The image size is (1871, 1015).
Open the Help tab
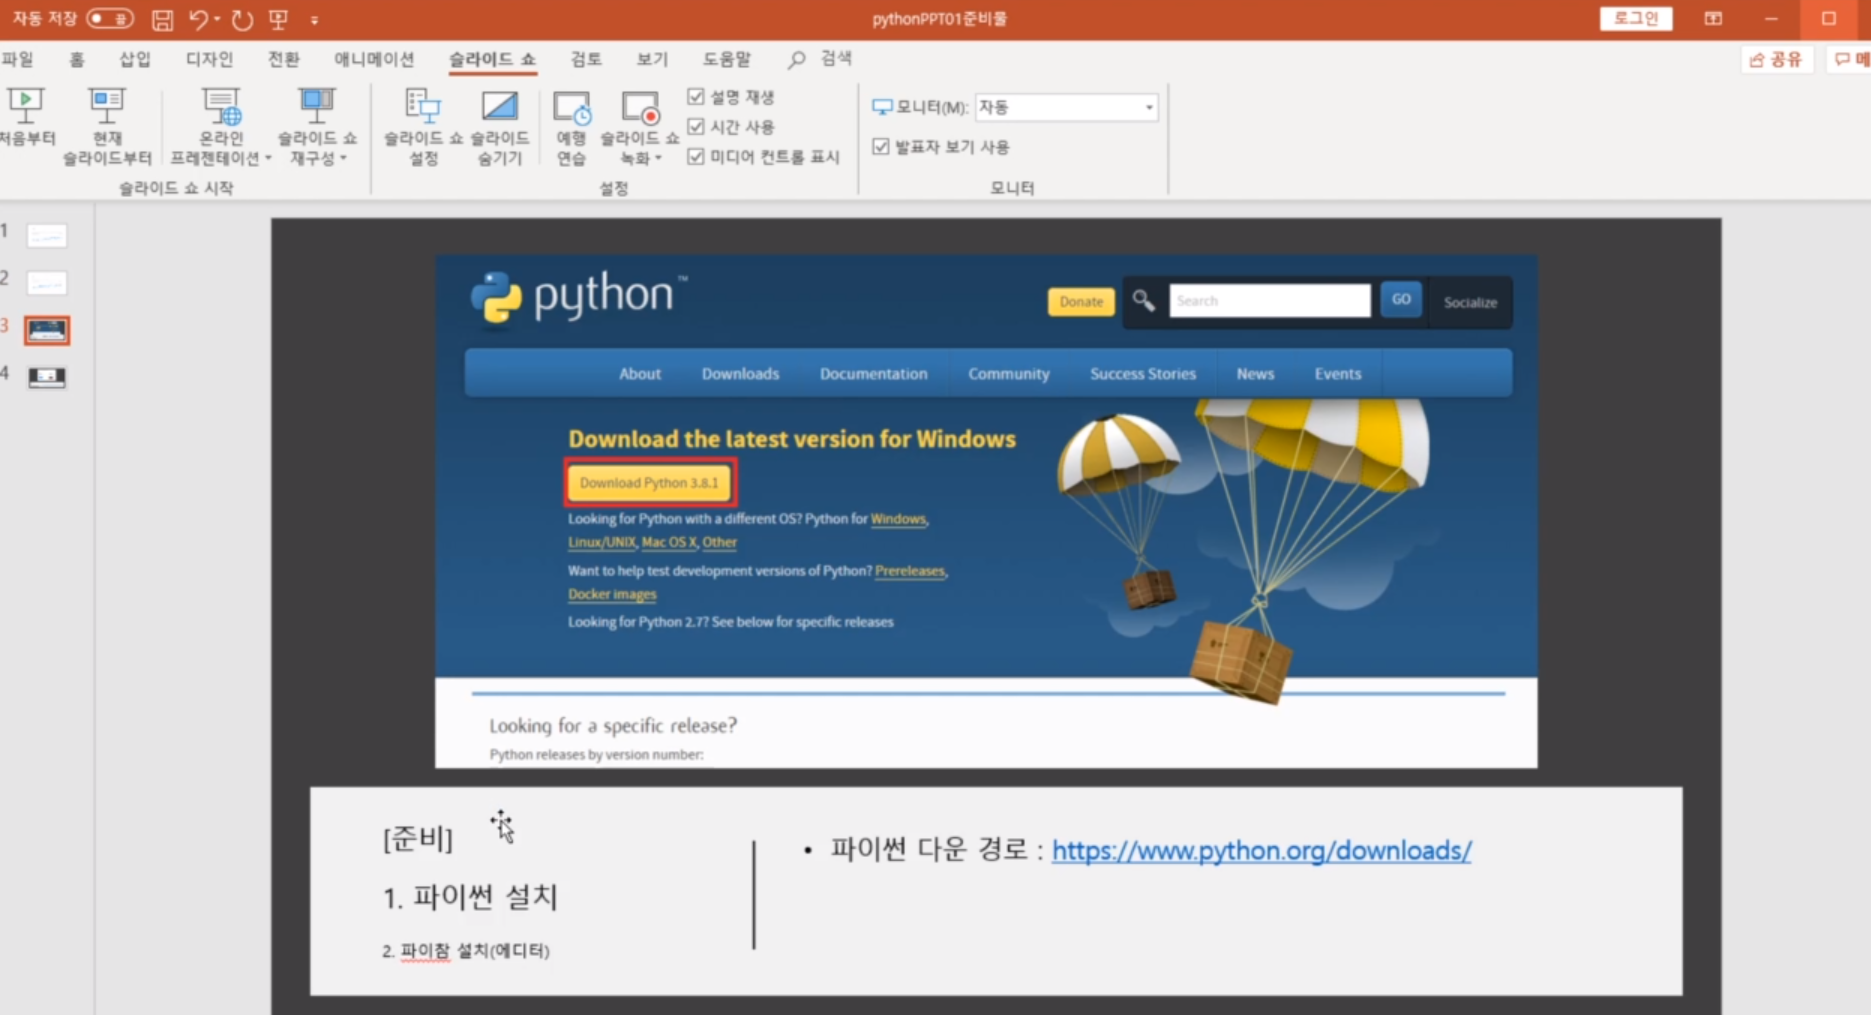[x=727, y=59]
